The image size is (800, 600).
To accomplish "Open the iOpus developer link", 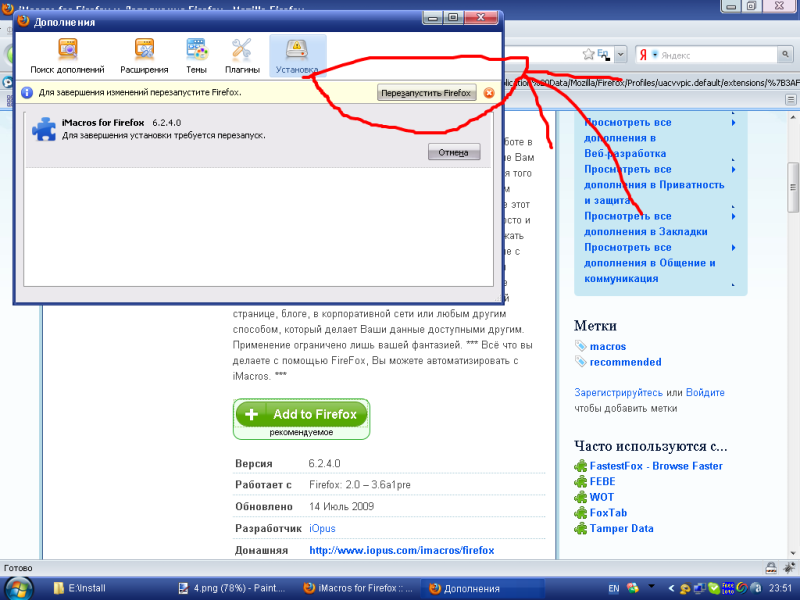I will click(x=322, y=529).
